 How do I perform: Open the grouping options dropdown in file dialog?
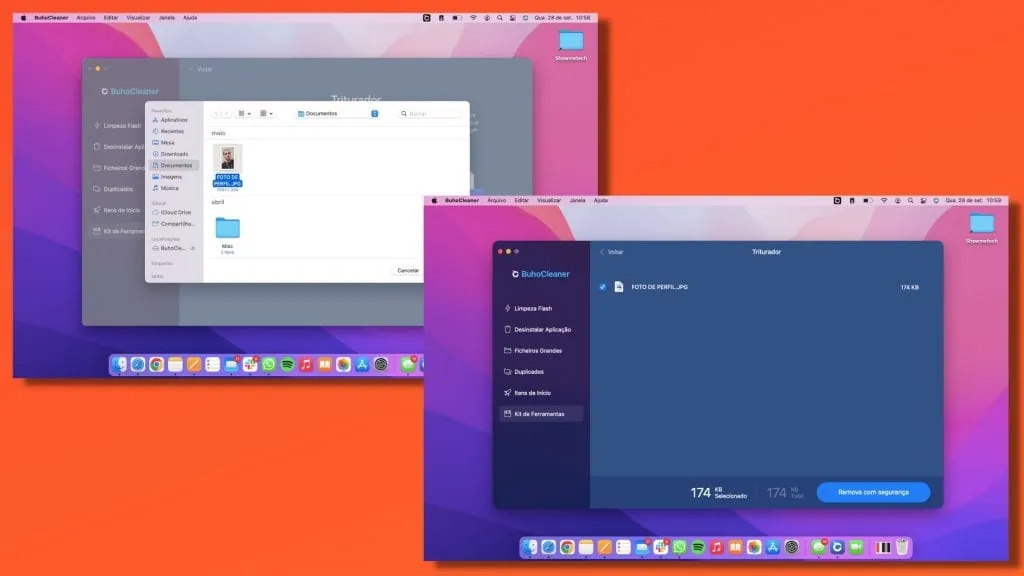[x=267, y=114]
